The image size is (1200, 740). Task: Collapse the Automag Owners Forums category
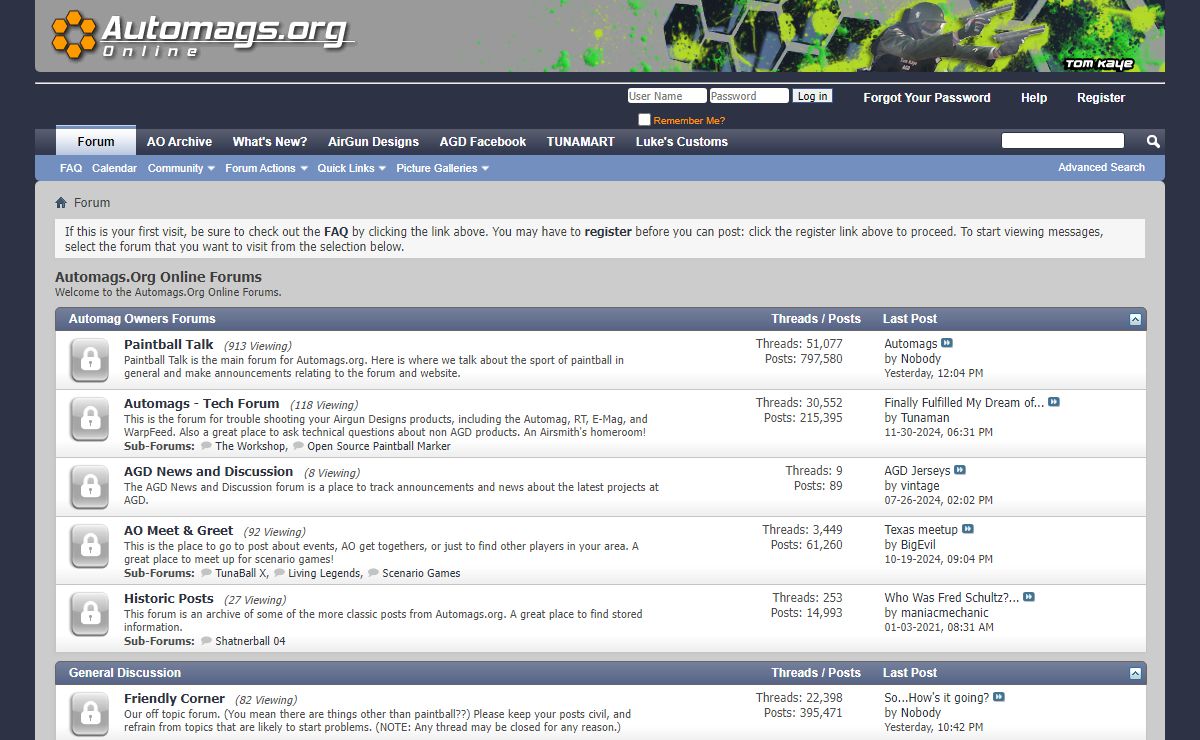(x=1135, y=319)
